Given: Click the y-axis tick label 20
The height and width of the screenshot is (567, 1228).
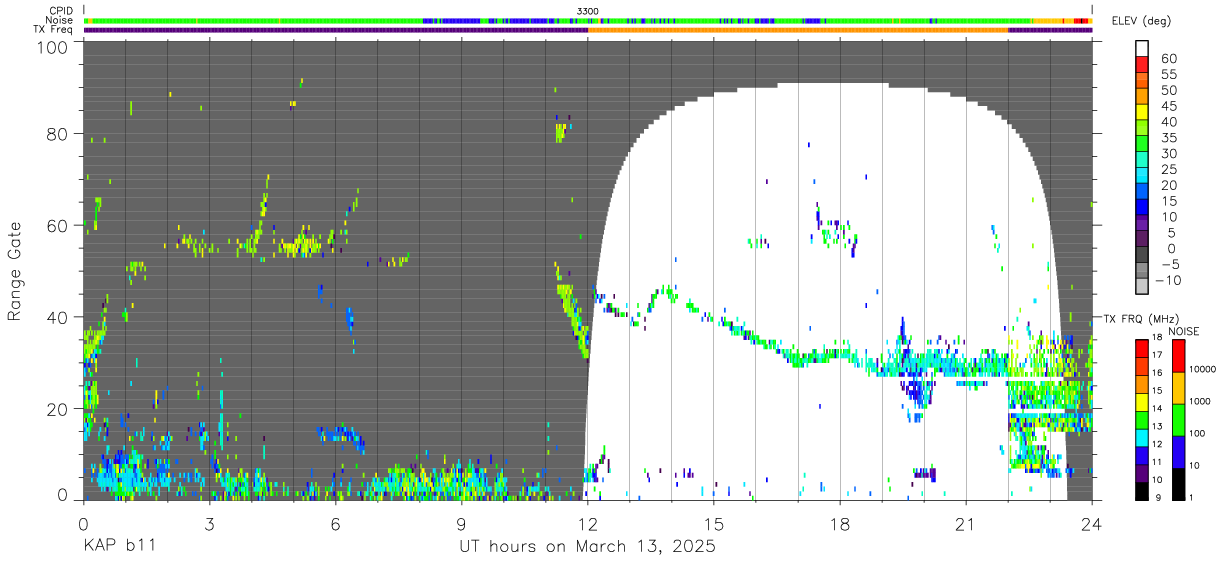Looking at the screenshot, I should [59, 408].
